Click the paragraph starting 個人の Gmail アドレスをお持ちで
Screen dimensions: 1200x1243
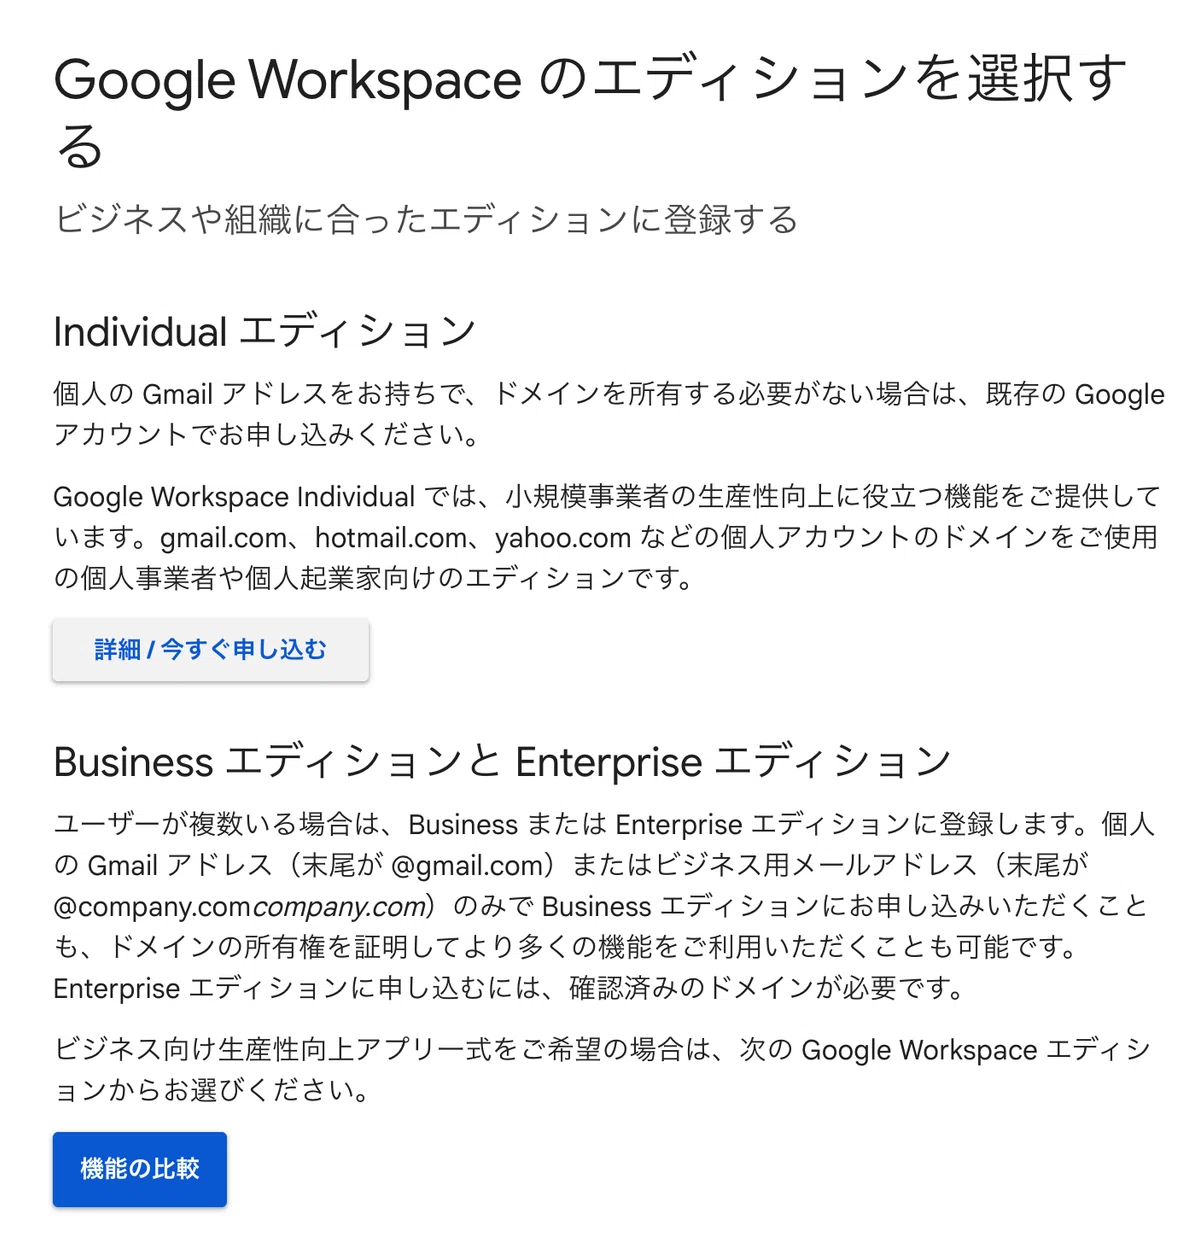point(608,414)
